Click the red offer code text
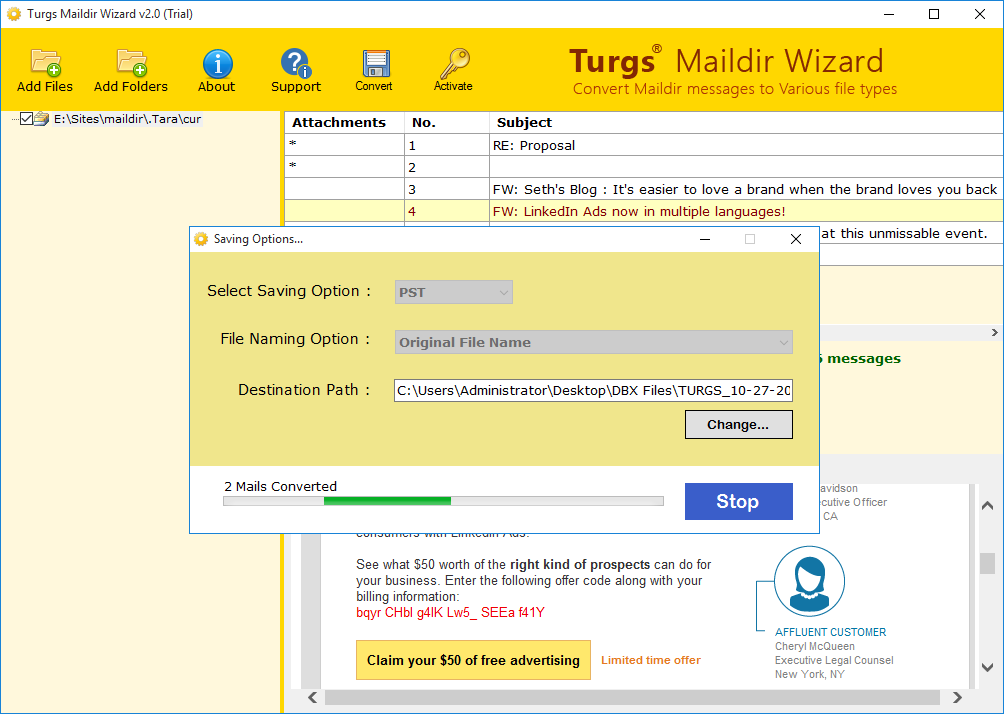Viewport: 1004px width, 714px height. tap(450, 613)
